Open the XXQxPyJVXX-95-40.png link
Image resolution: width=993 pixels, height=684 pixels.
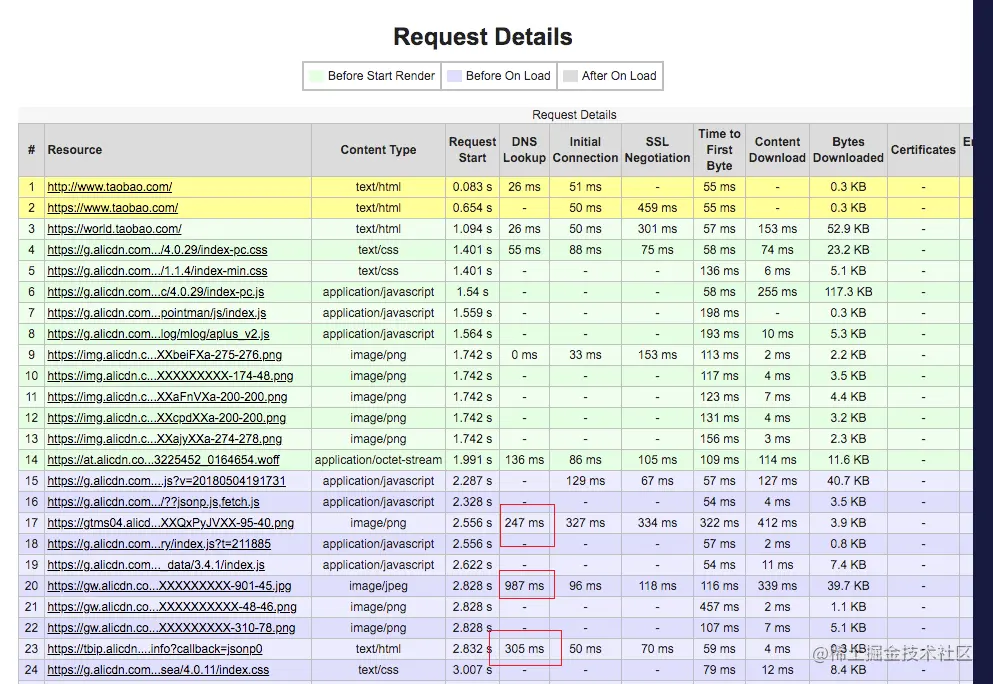pos(170,523)
